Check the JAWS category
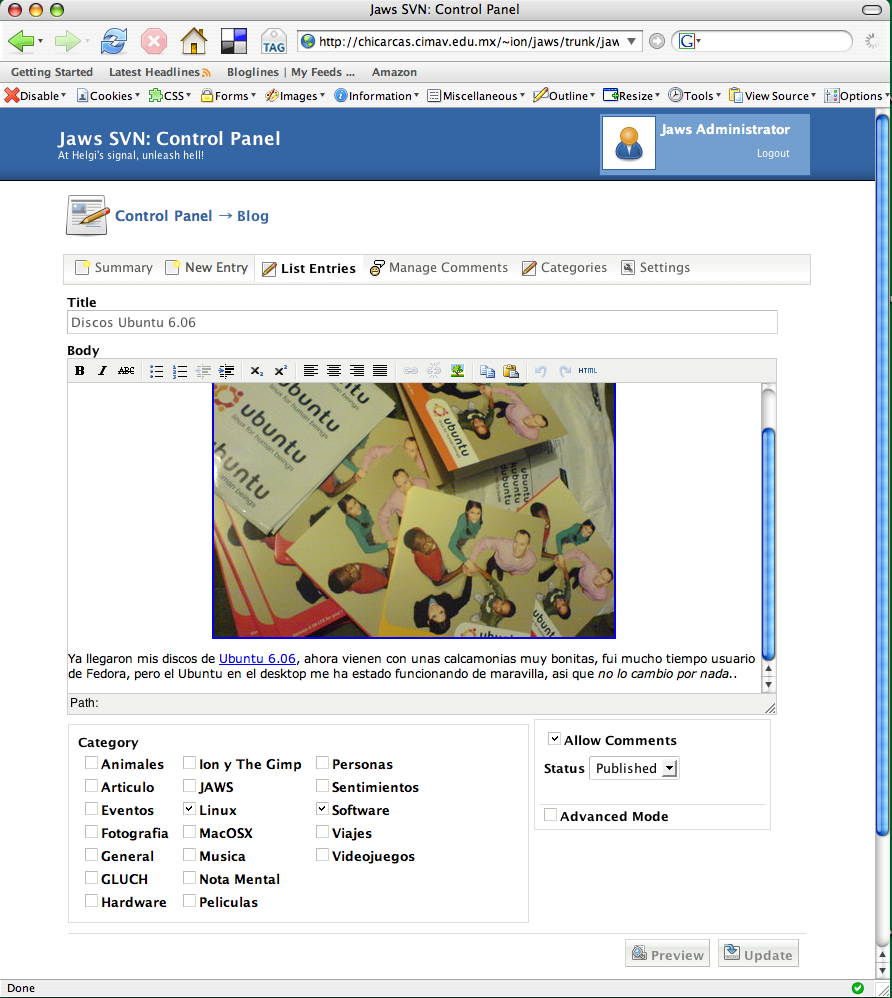The image size is (892, 998). pos(189,785)
